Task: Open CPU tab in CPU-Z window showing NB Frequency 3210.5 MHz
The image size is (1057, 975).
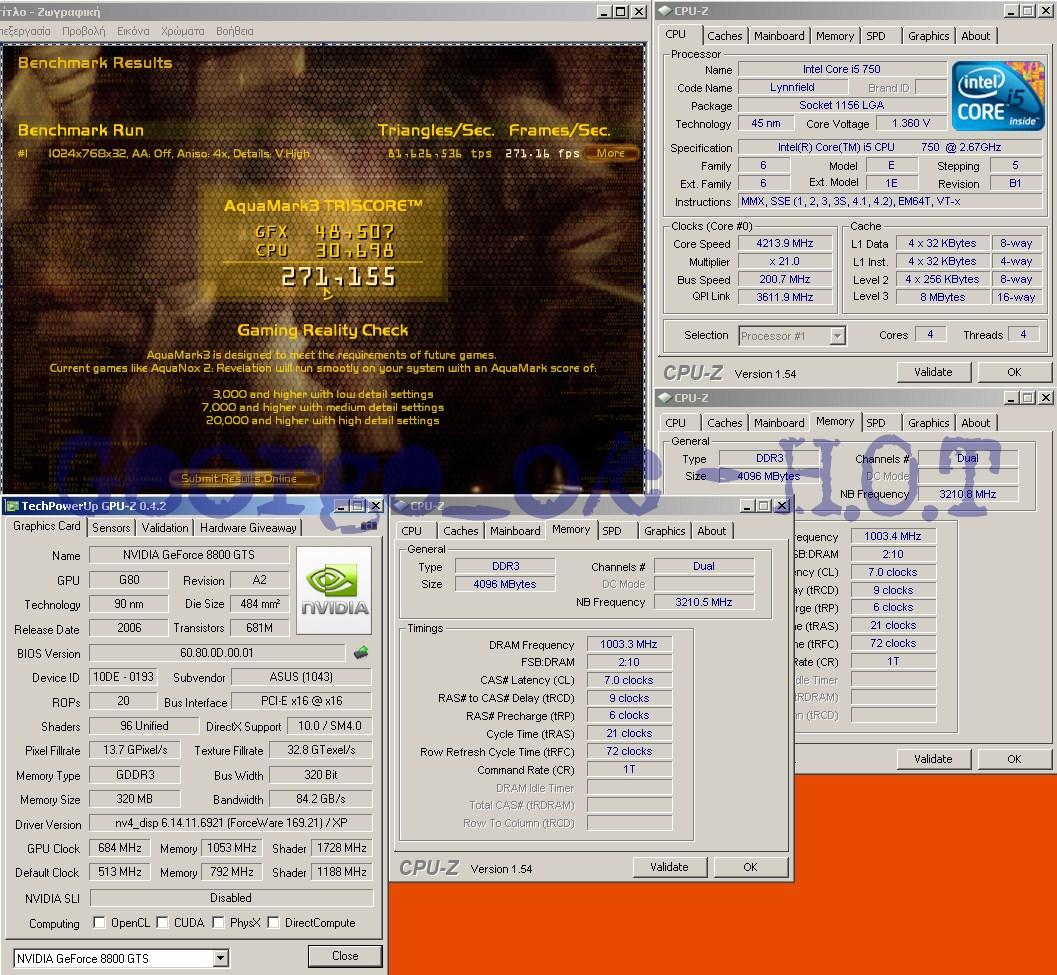Action: click(x=411, y=531)
